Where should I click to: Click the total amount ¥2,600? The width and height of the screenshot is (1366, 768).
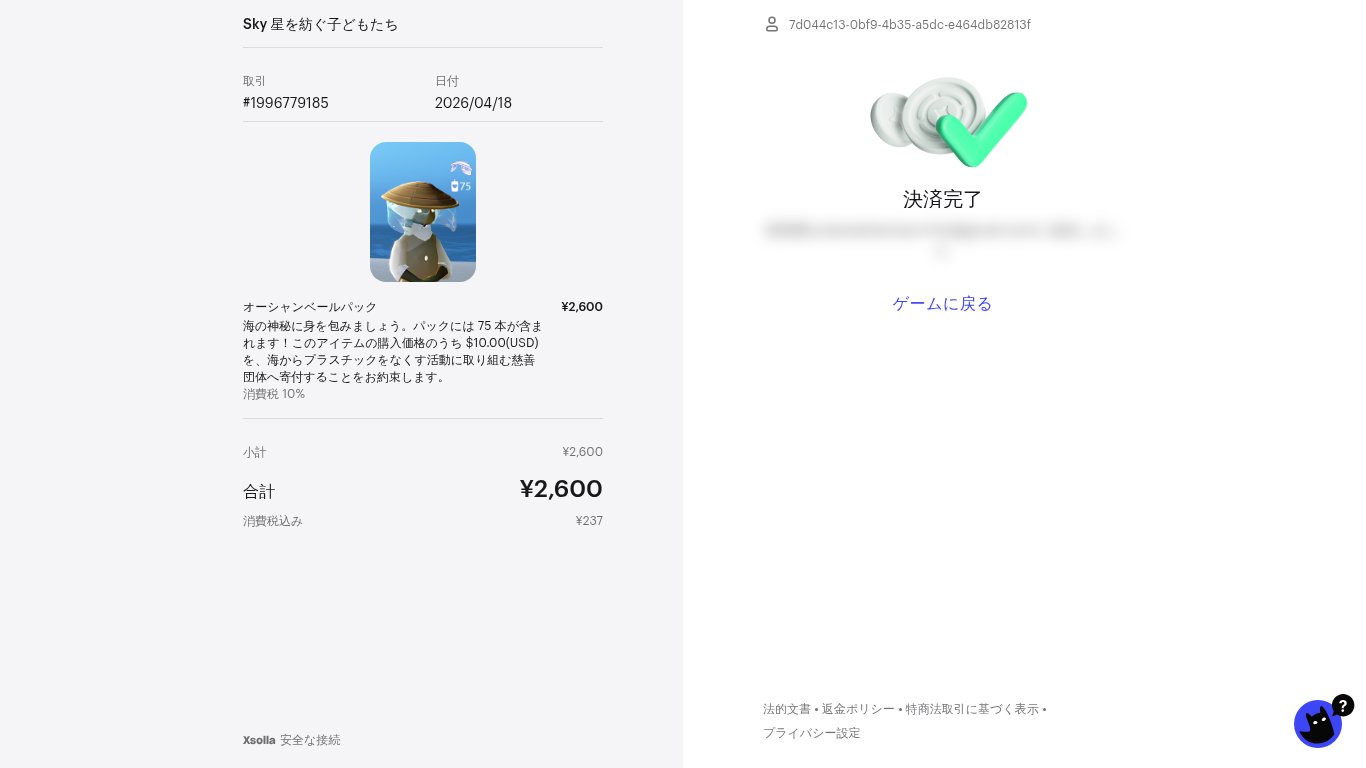[x=561, y=489]
